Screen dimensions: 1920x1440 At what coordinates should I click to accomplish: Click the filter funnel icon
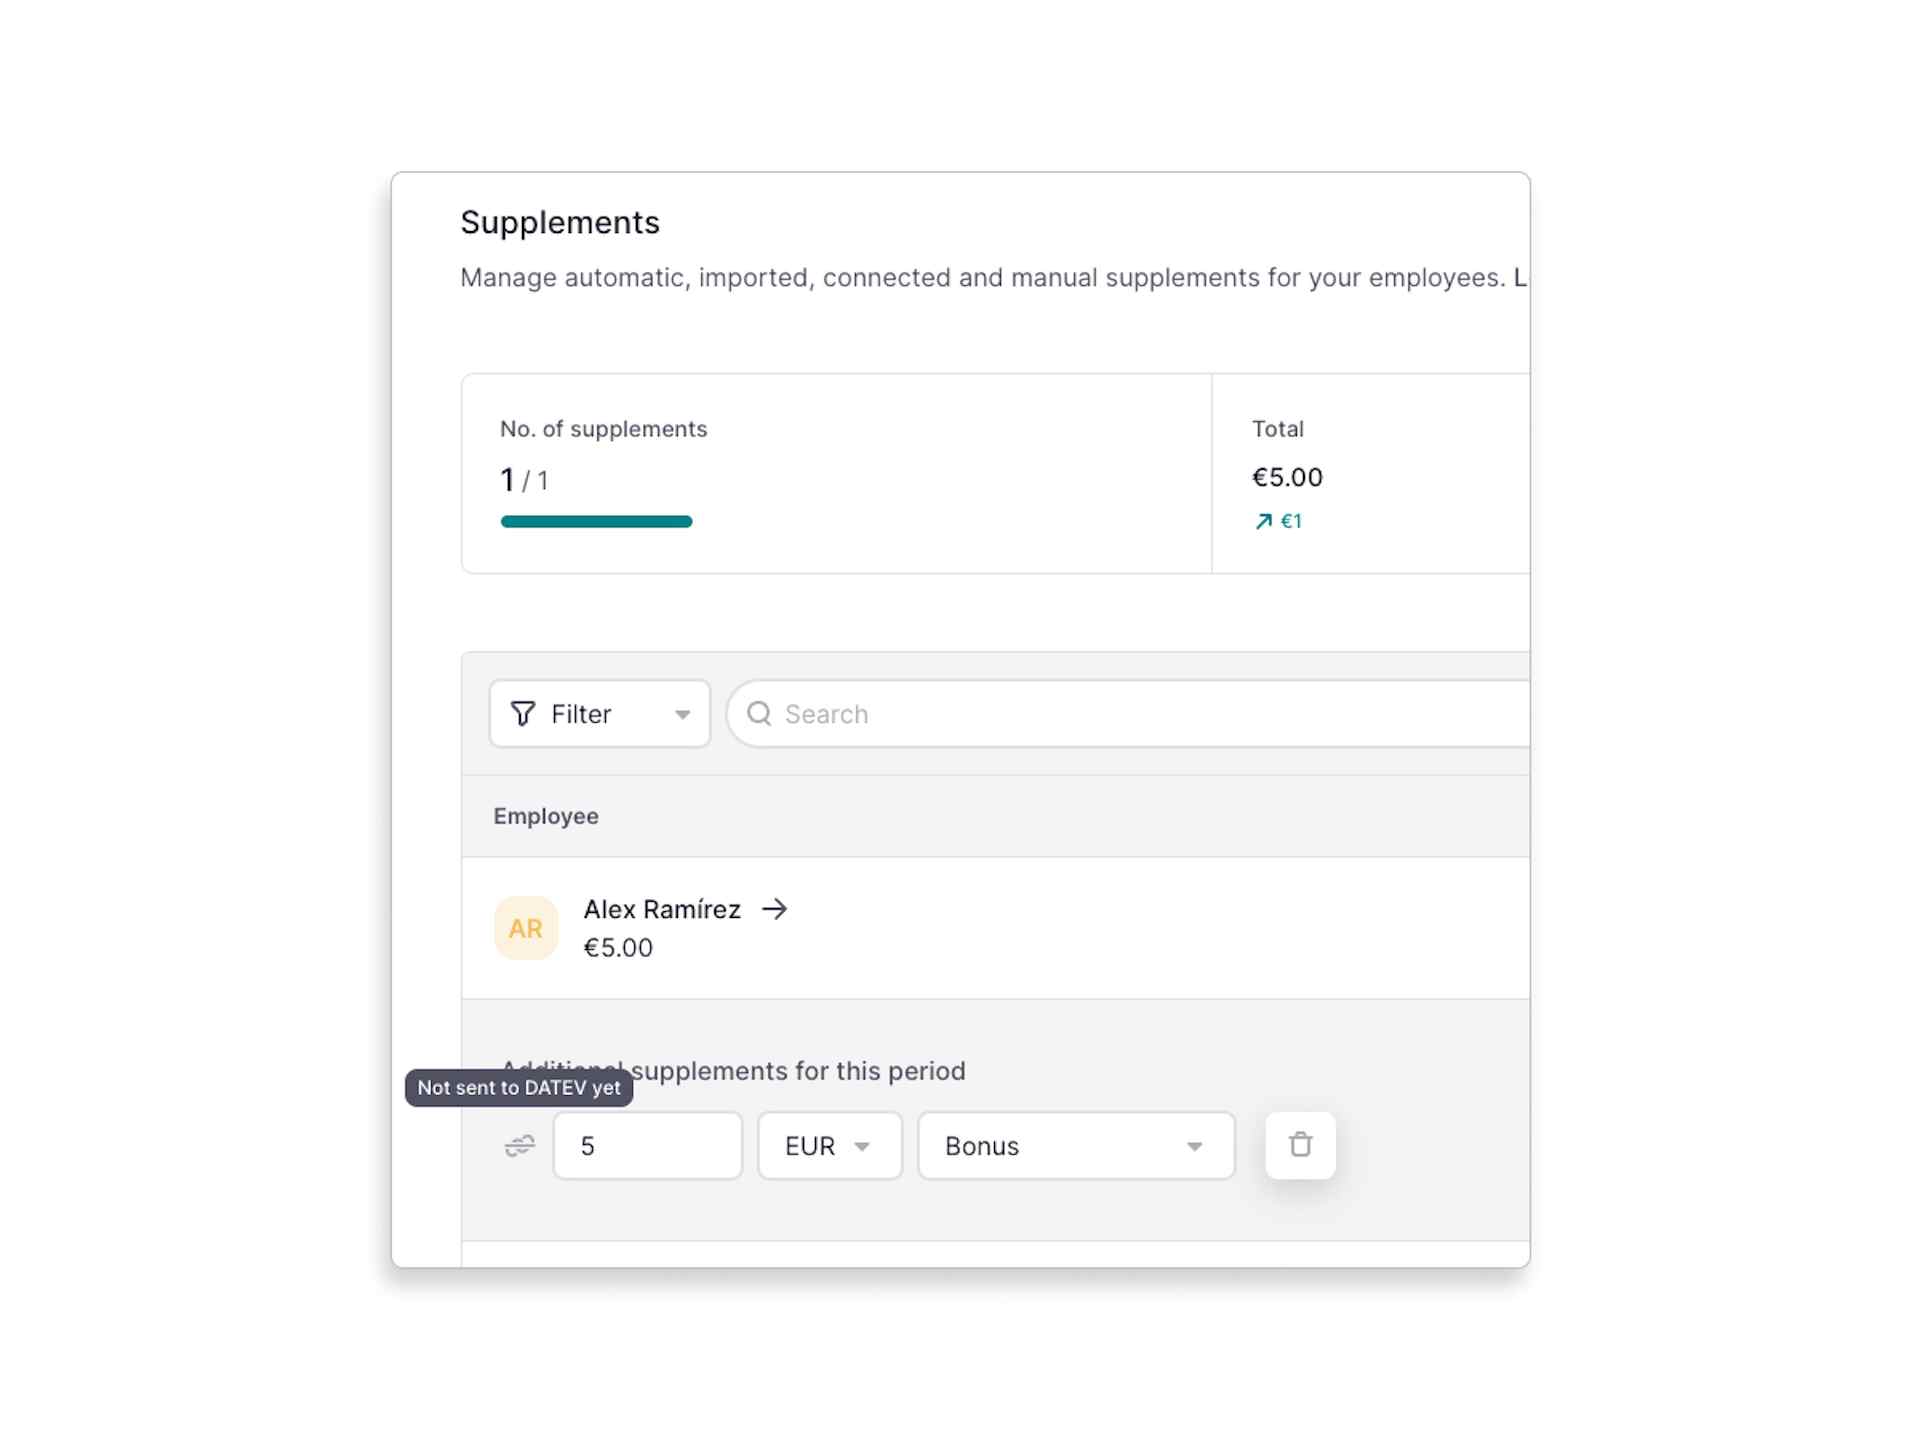pos(525,713)
